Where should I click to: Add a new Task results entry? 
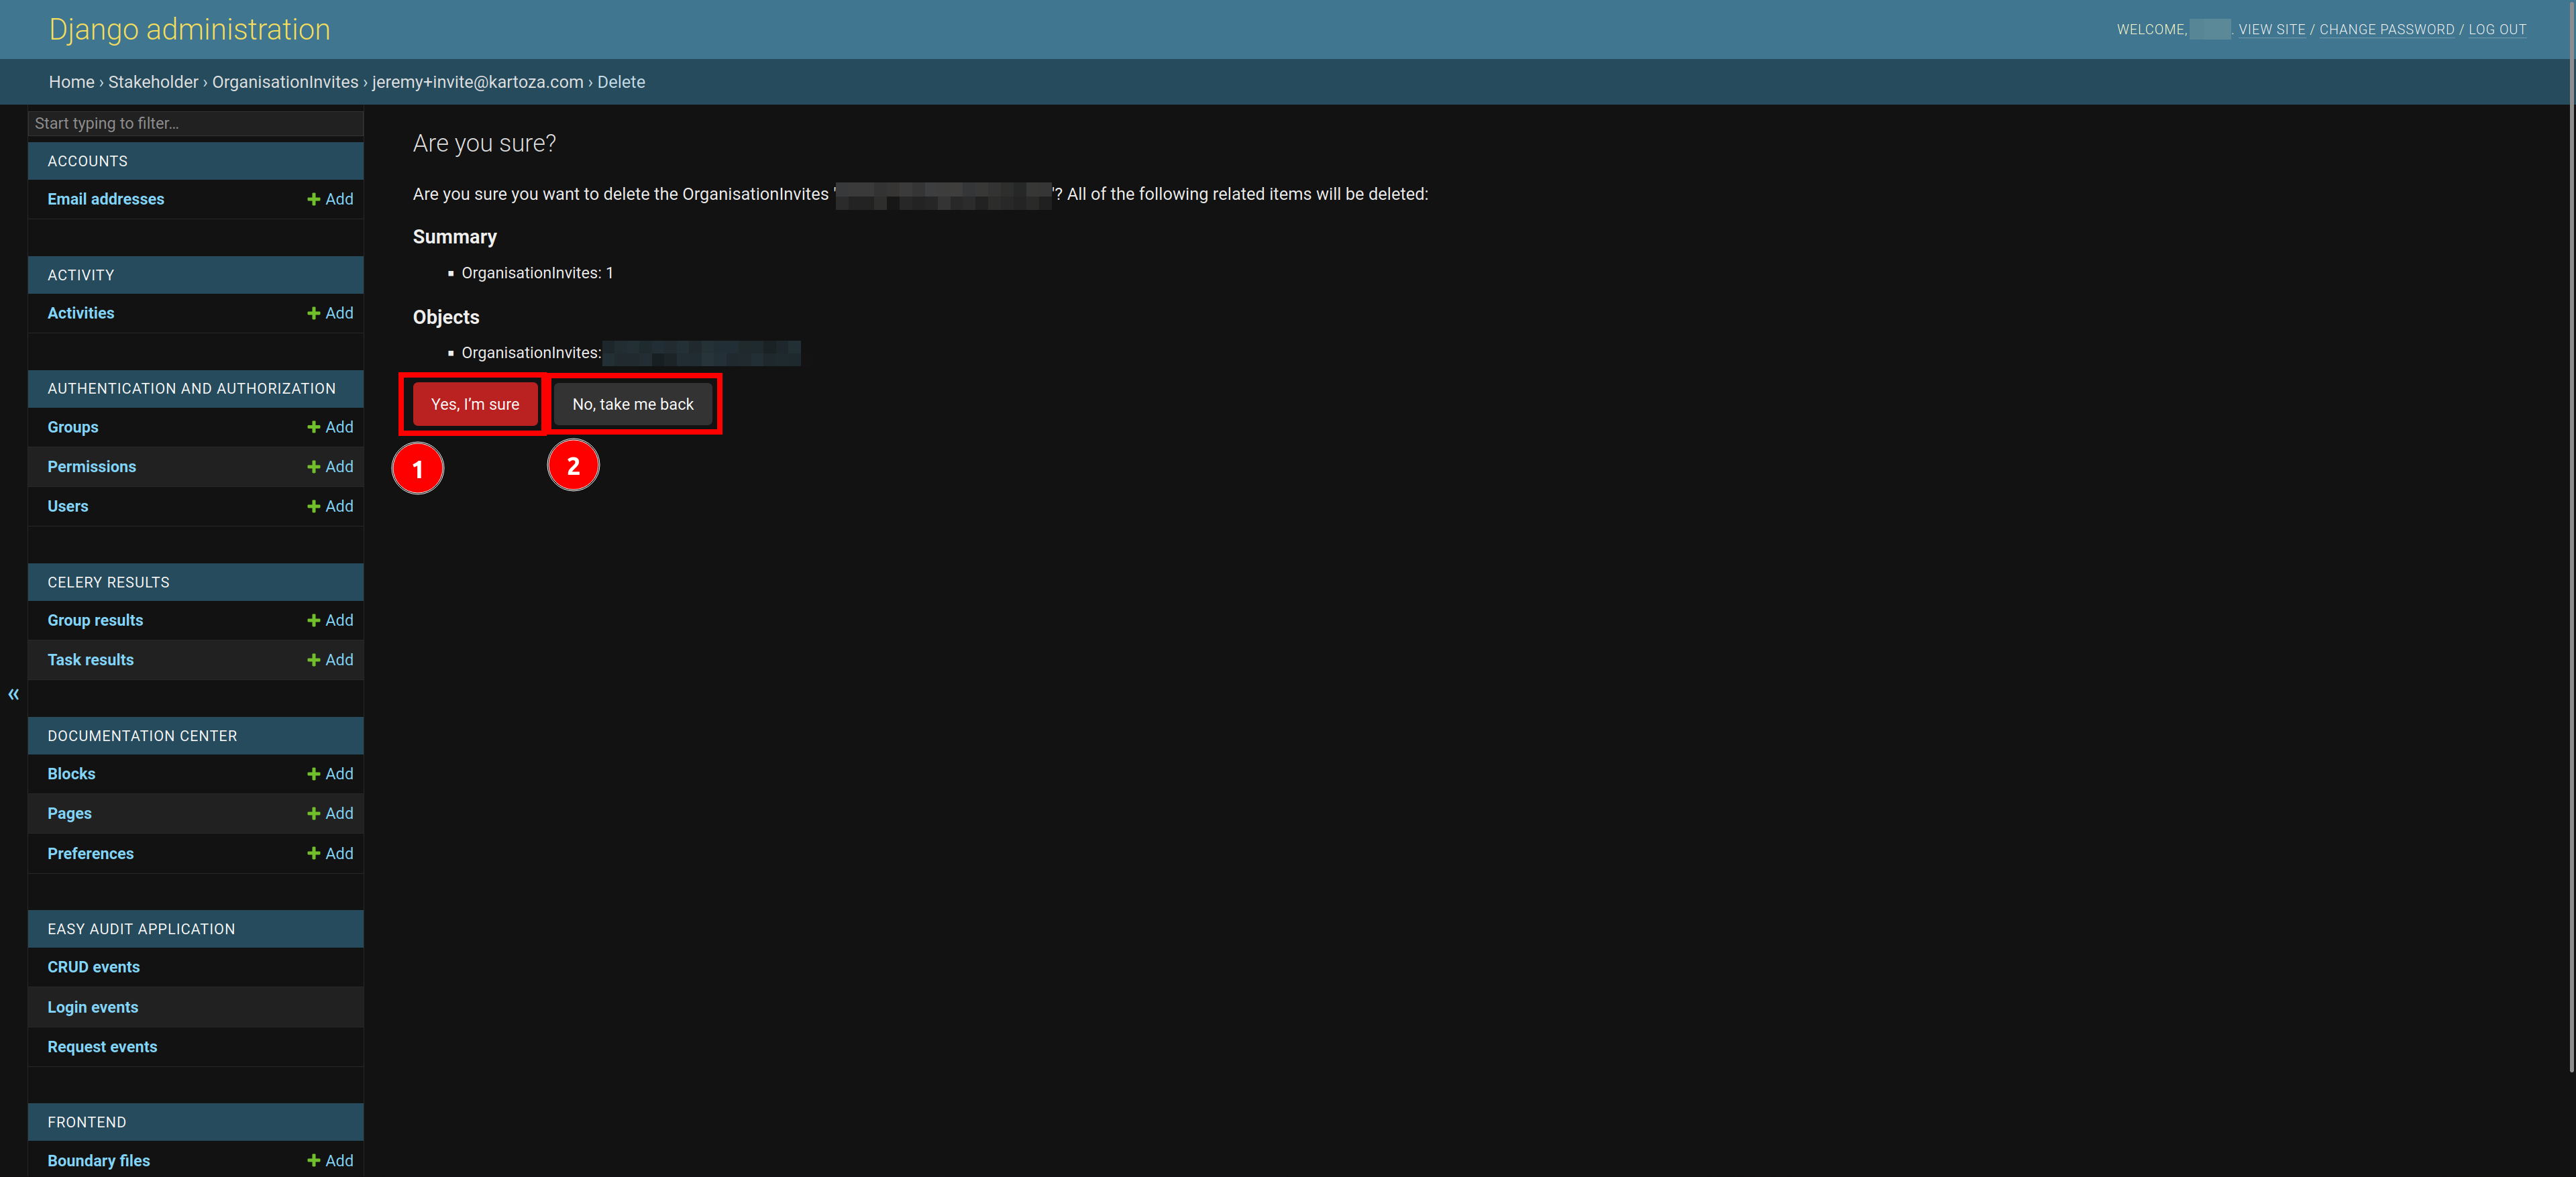[x=329, y=659]
